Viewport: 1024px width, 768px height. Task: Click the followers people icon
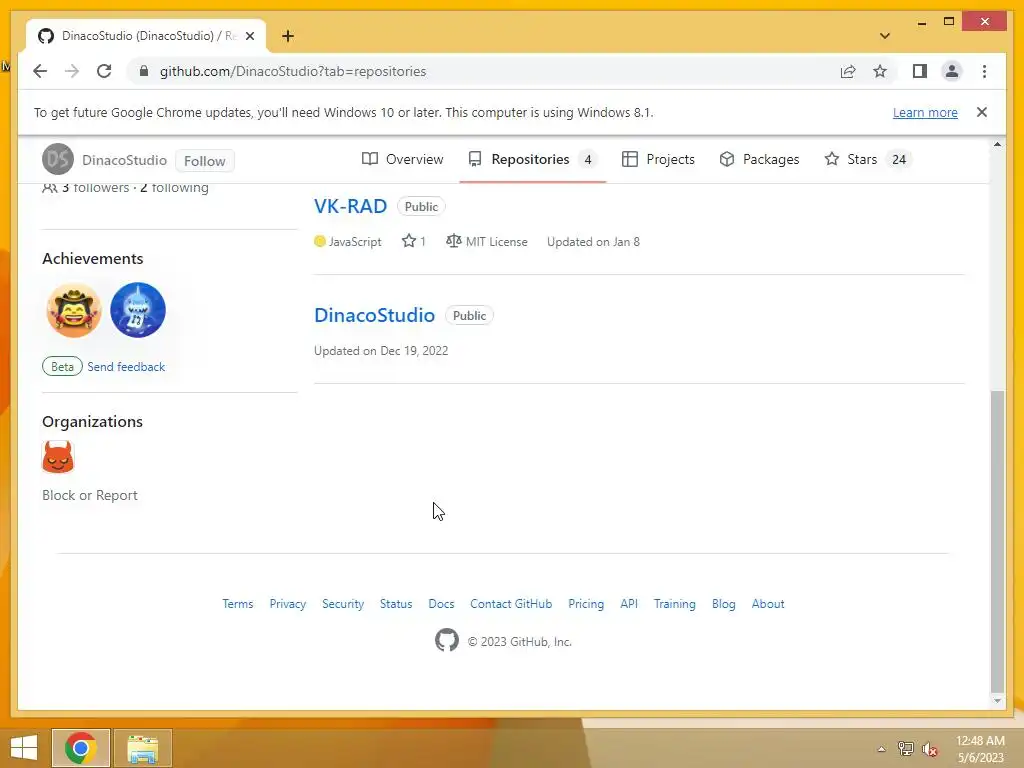pos(50,188)
